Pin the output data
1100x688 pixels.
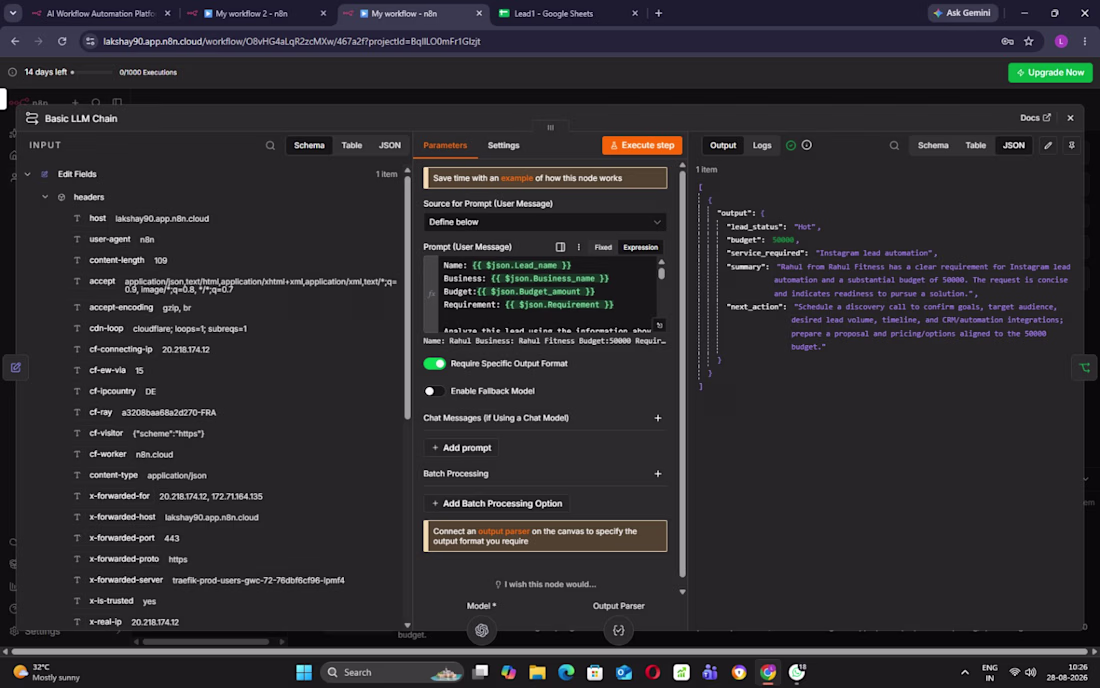pos(1071,145)
